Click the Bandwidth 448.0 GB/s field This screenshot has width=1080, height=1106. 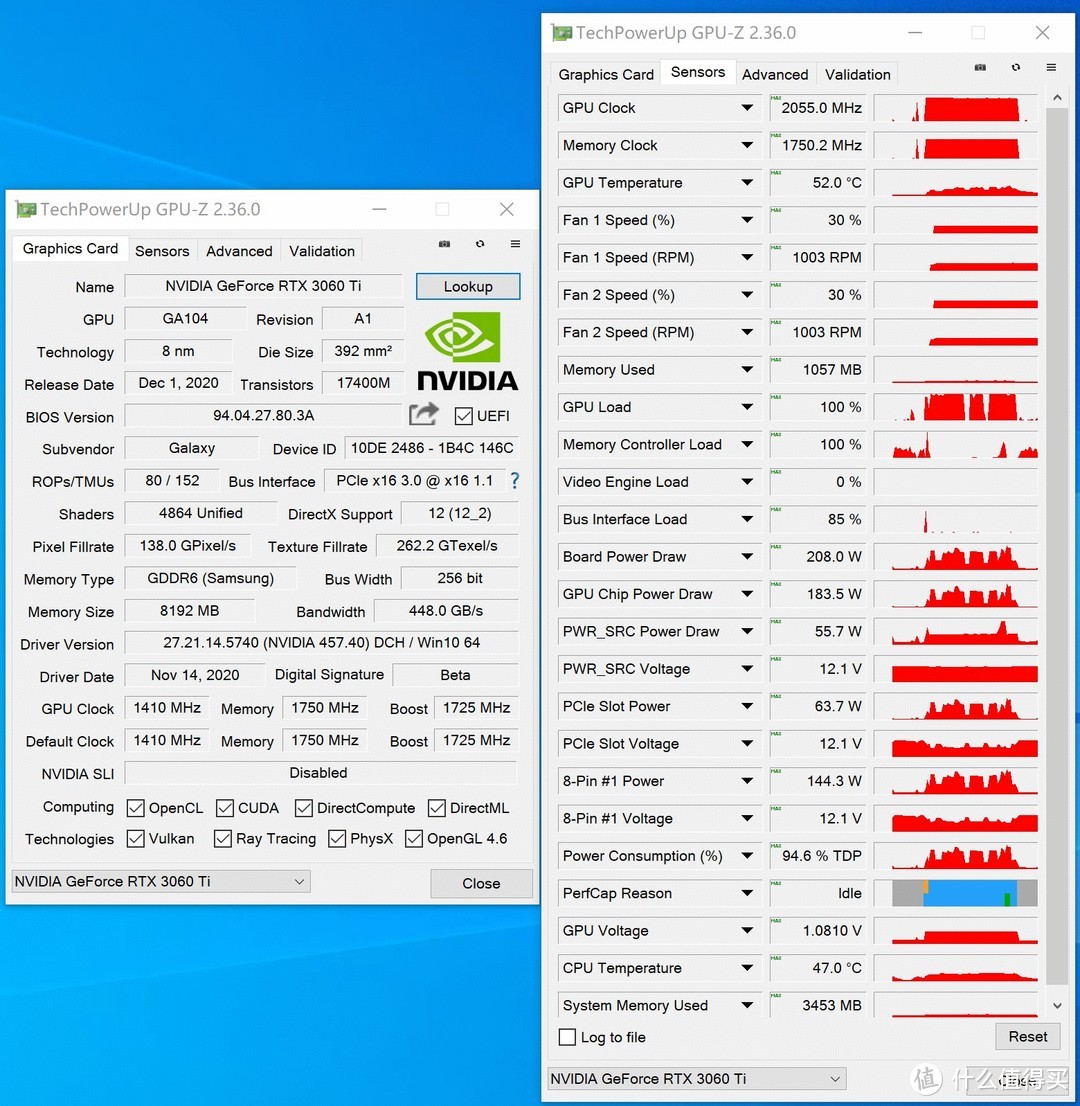click(x=446, y=611)
